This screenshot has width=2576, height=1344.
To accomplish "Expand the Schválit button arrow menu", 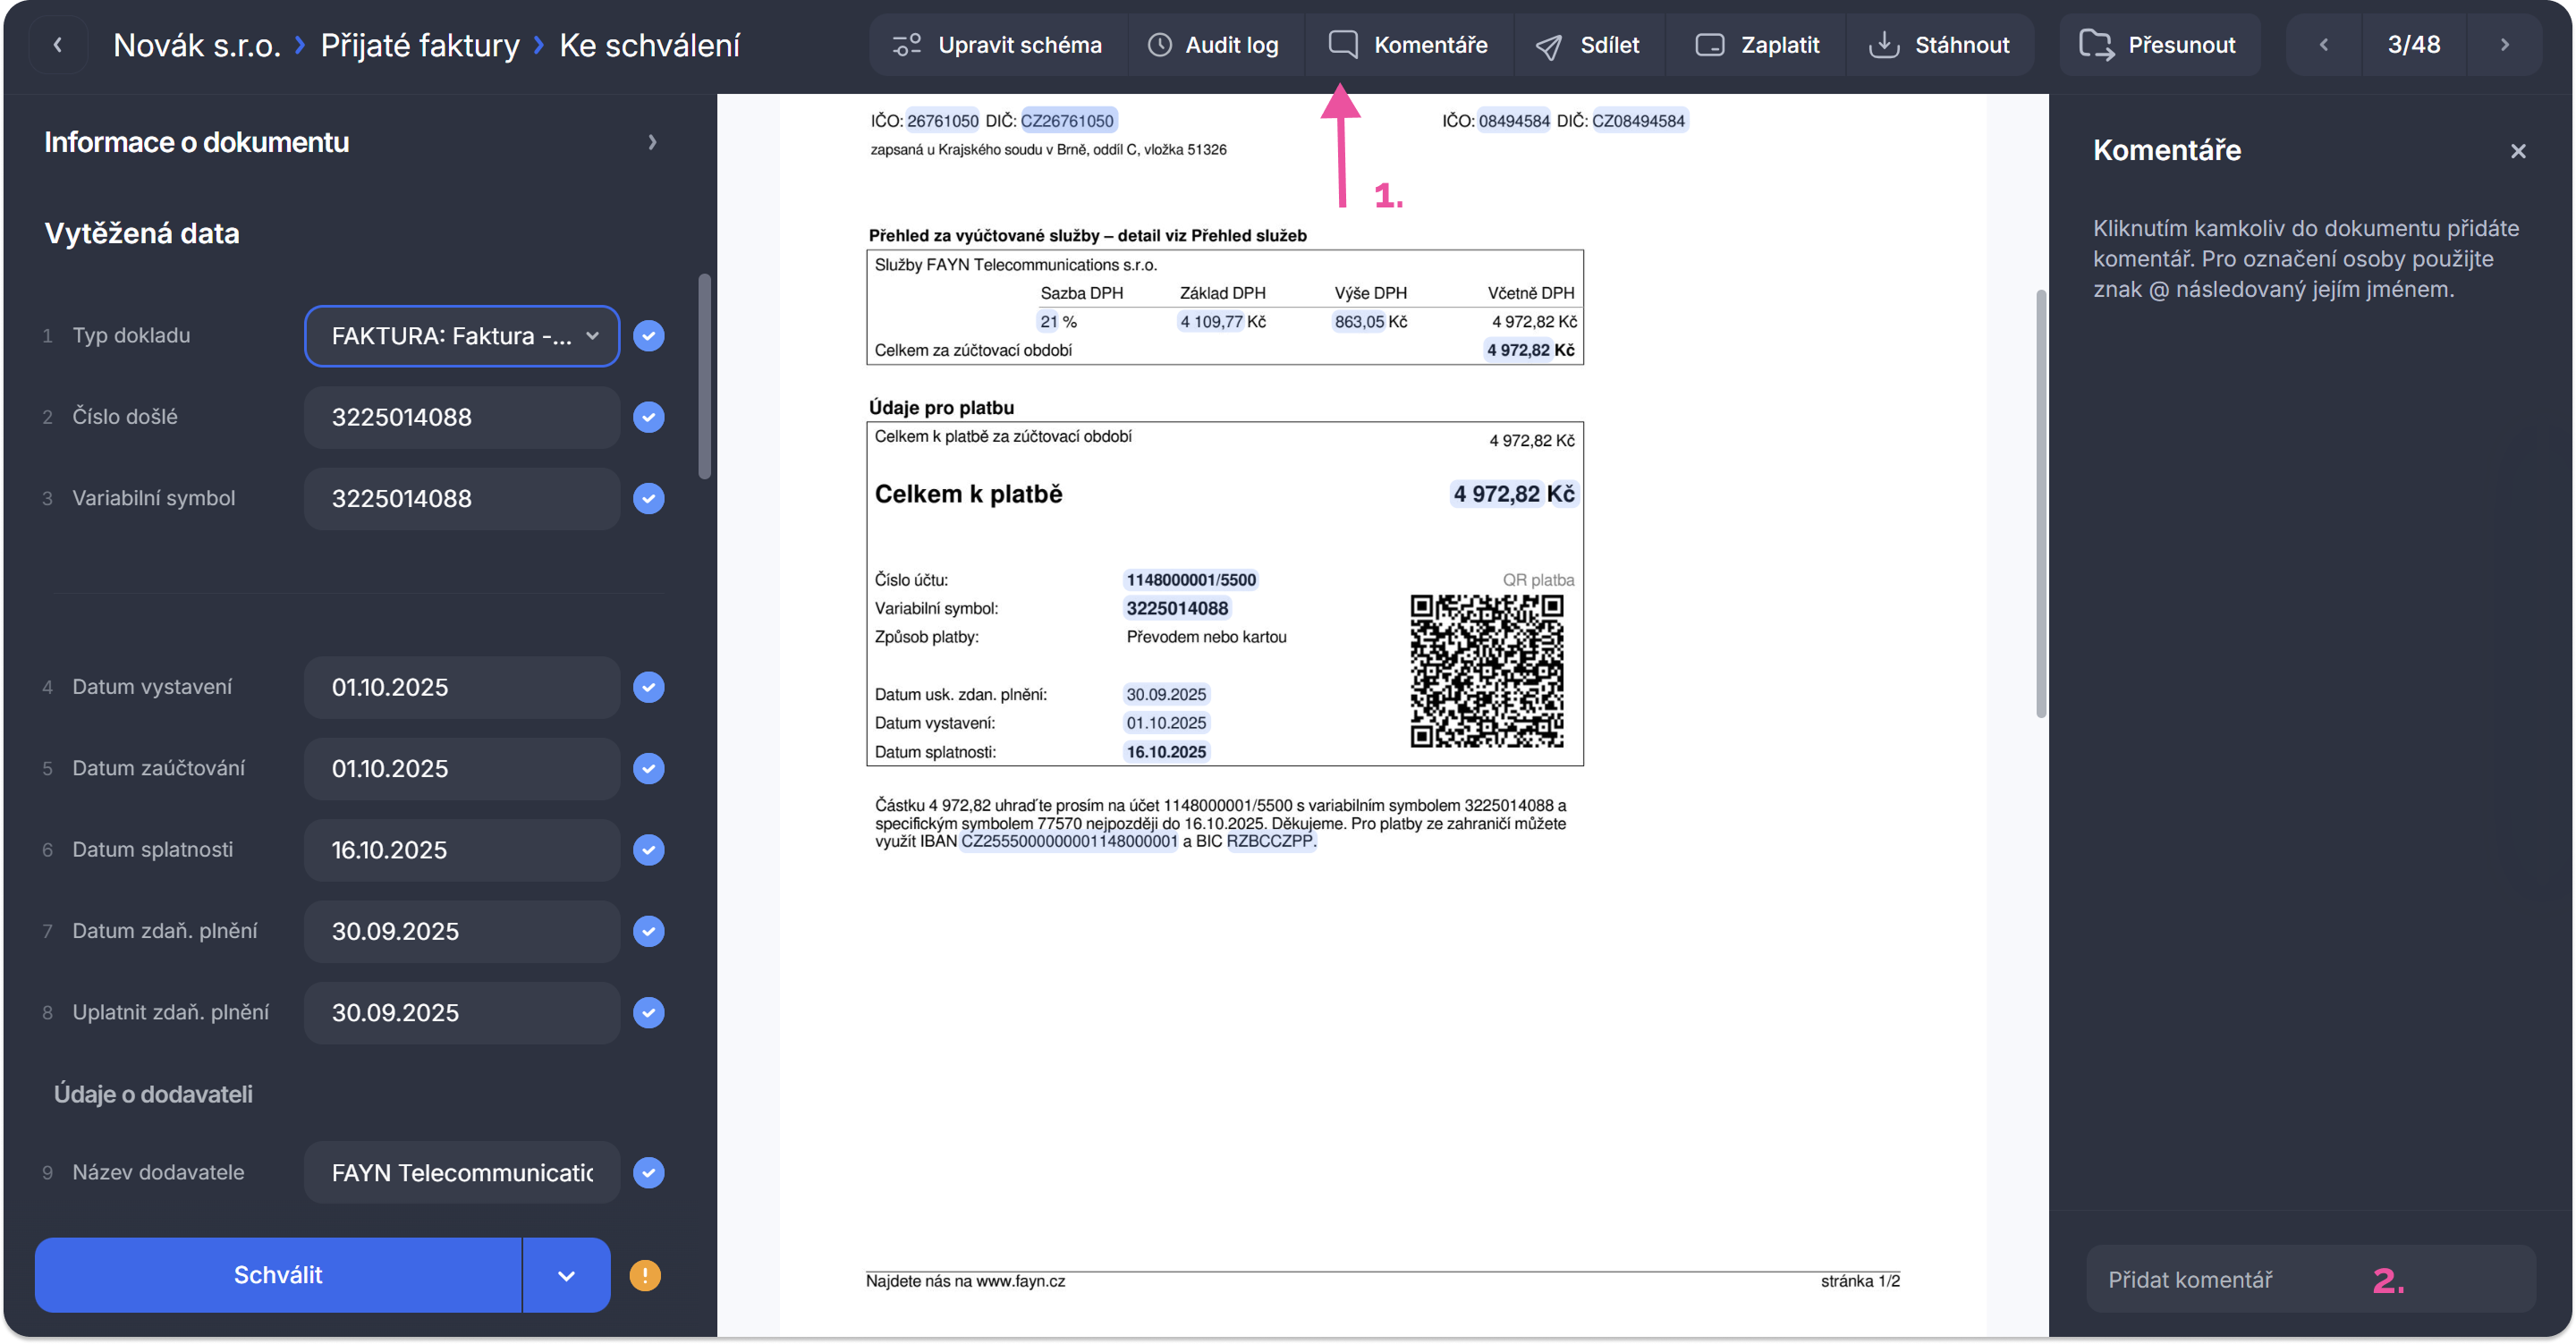I will 566,1275.
